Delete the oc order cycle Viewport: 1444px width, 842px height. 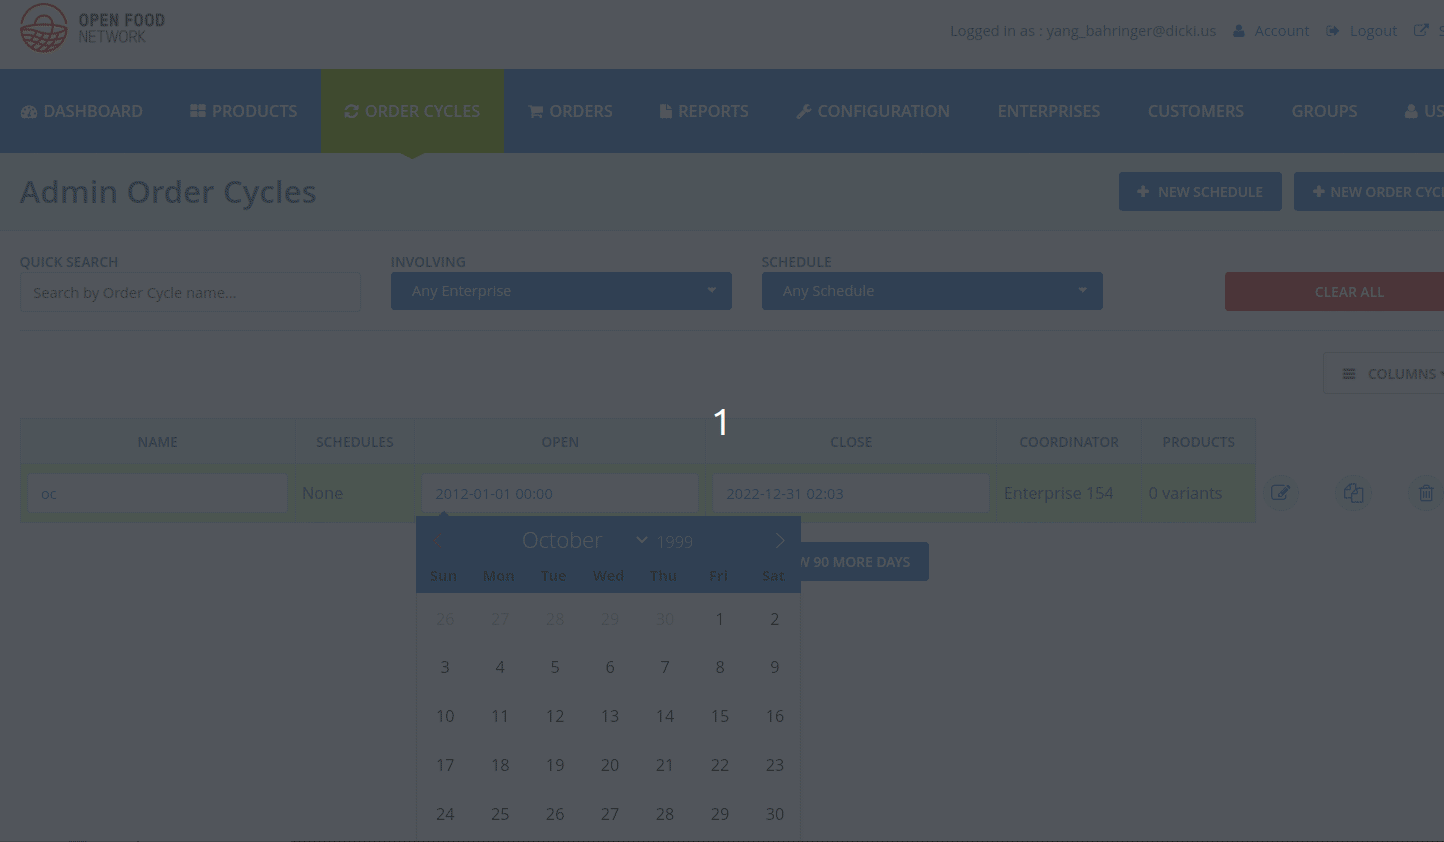(x=1426, y=493)
